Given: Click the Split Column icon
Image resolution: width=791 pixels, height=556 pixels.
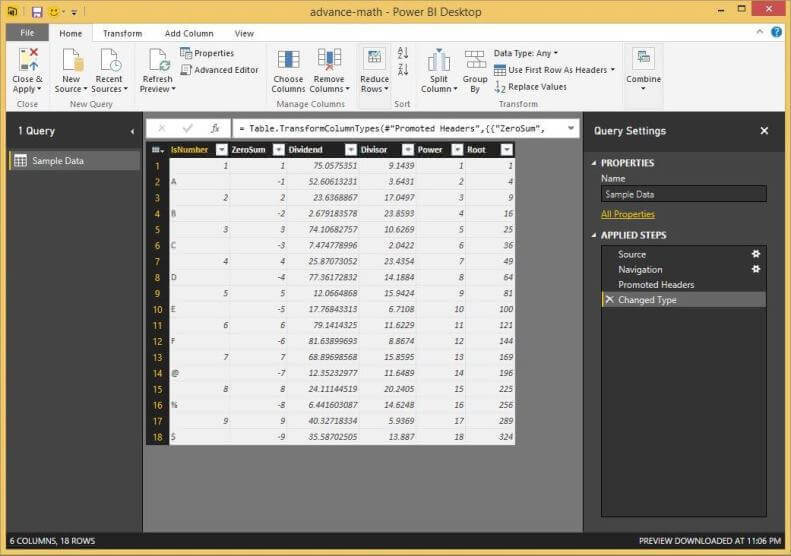Looking at the screenshot, I should click(x=438, y=60).
